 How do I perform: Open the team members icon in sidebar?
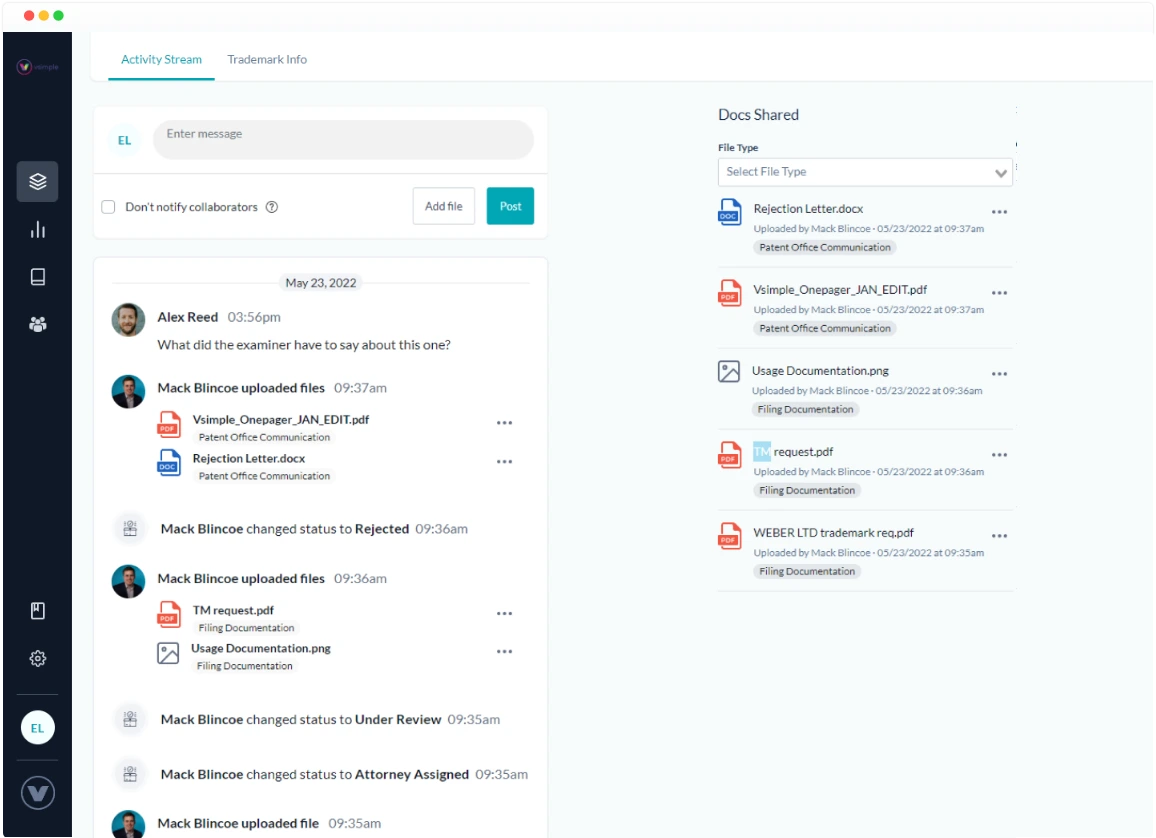(x=37, y=322)
